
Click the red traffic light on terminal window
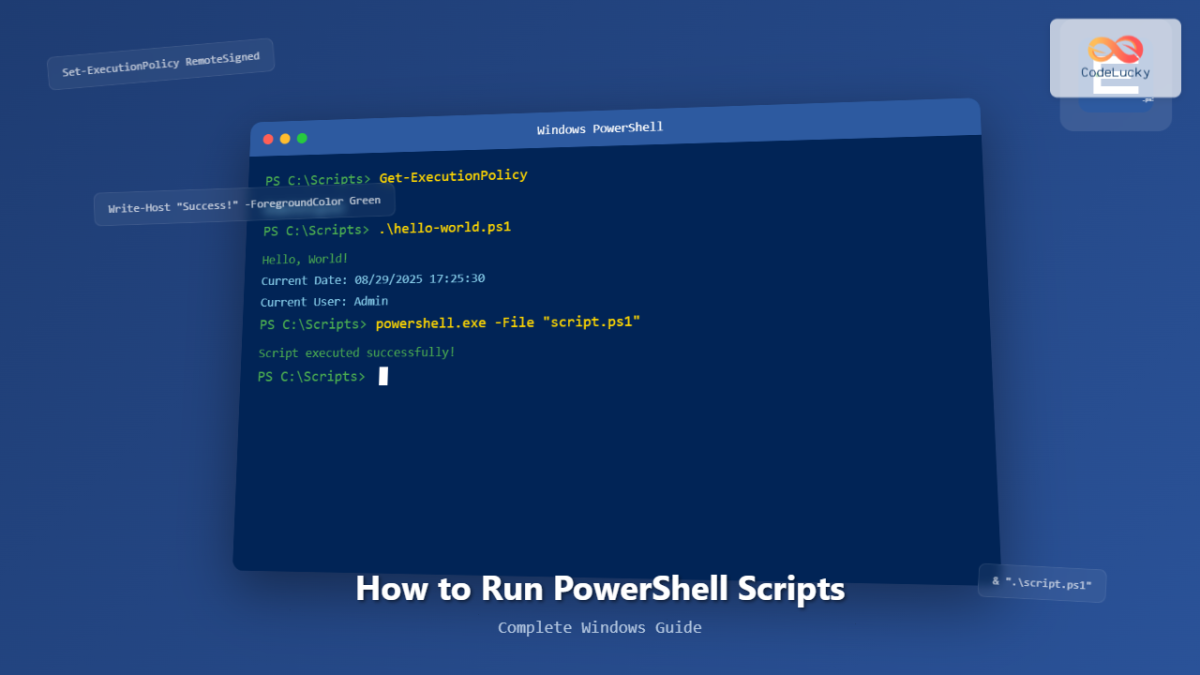coord(267,139)
